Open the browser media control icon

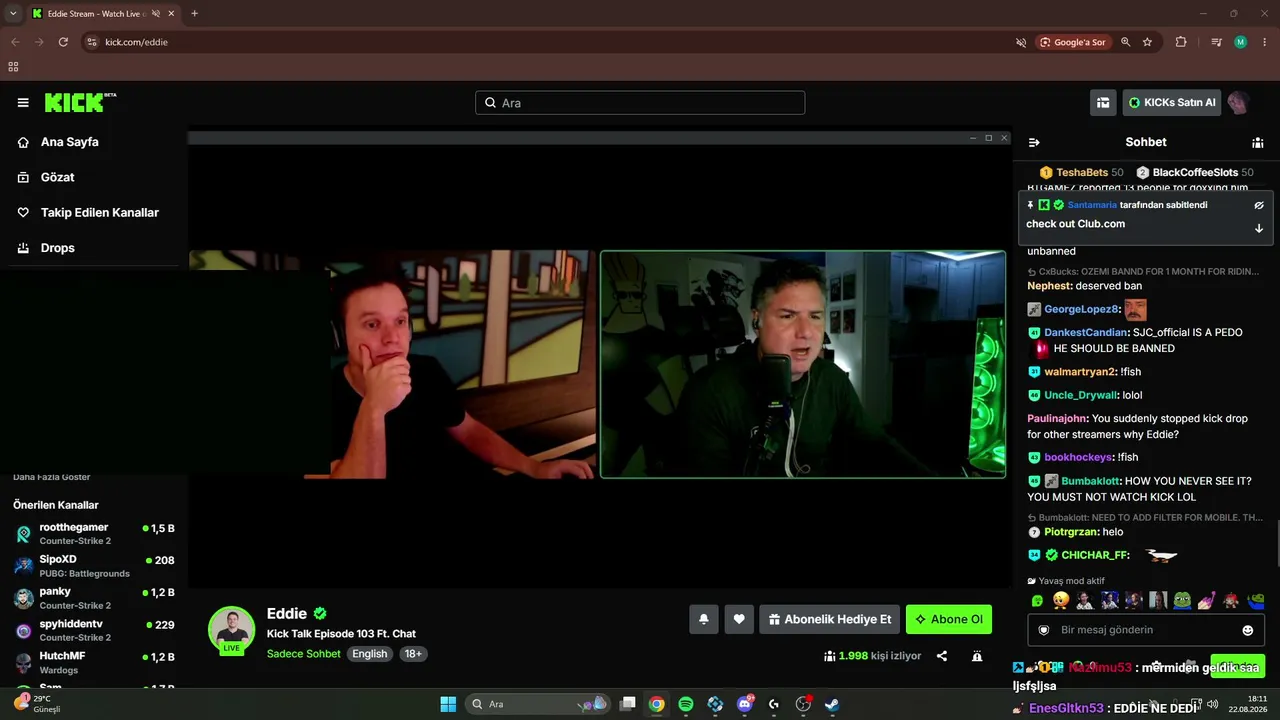pyautogui.click(x=1216, y=42)
